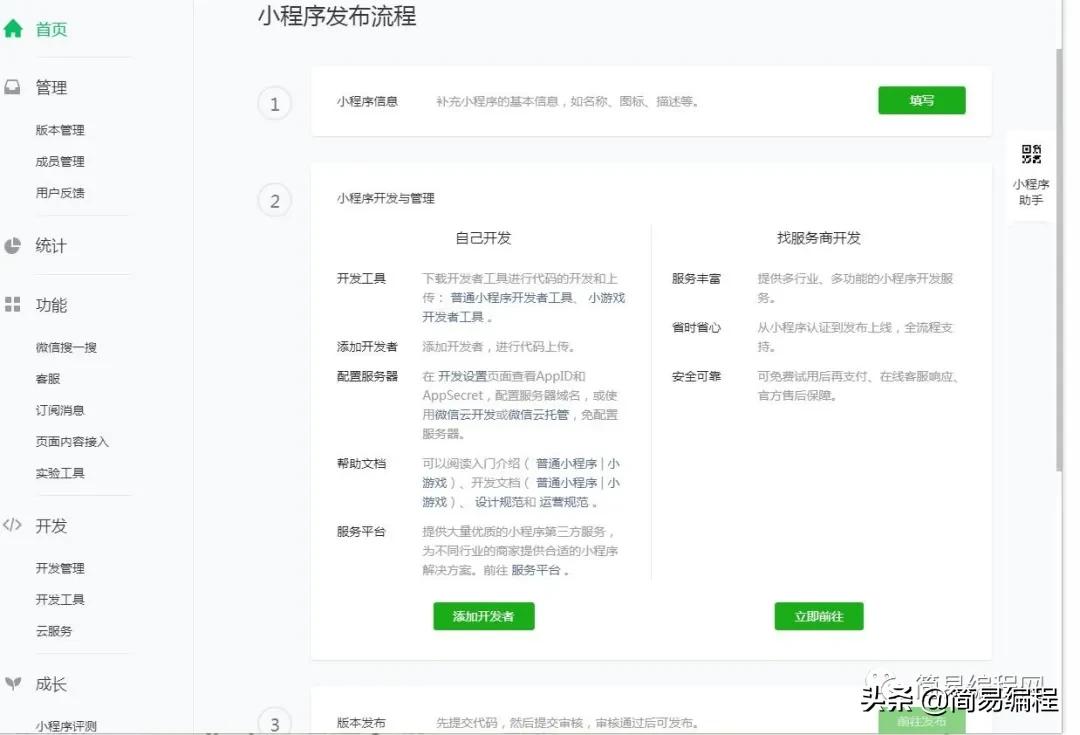
Task: Open the 小程序助手 QR code panel
Action: 1030,170
